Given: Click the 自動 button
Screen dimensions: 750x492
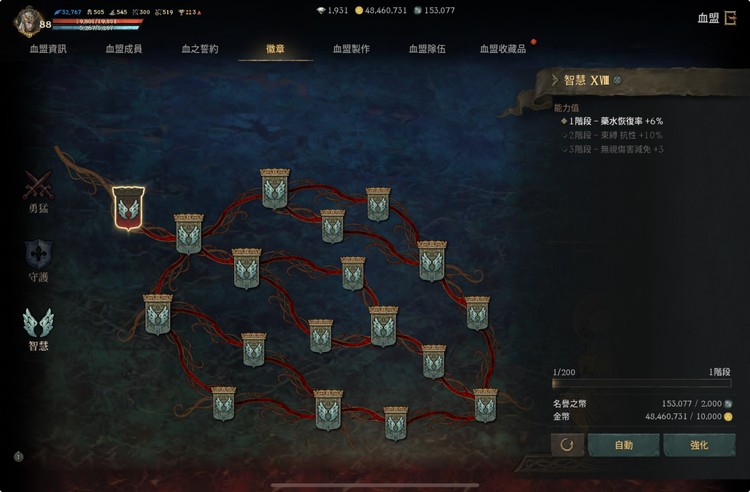Looking at the screenshot, I should (624, 445).
